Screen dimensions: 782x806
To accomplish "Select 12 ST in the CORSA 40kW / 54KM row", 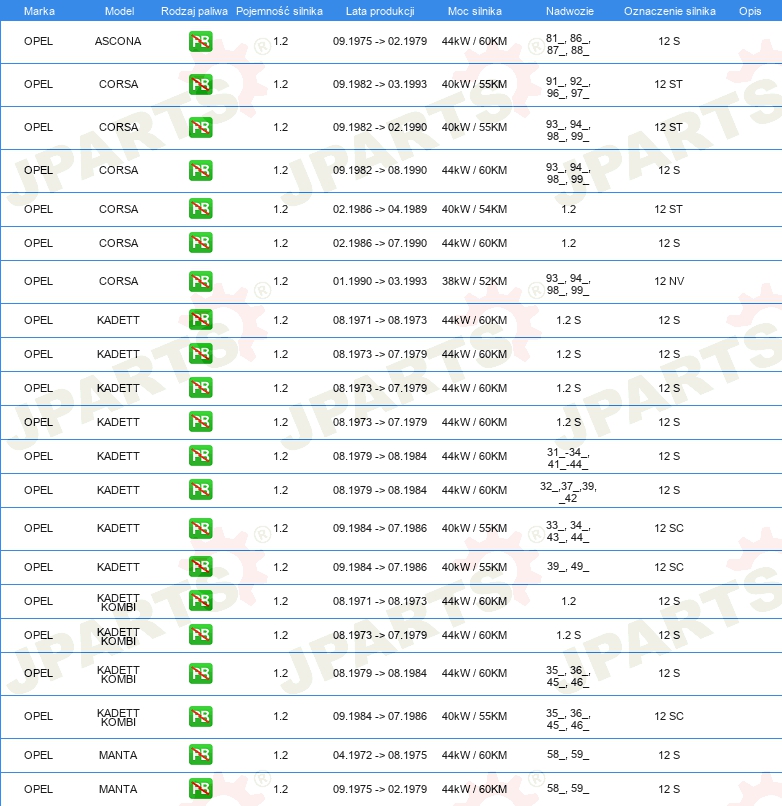I will (668, 209).
